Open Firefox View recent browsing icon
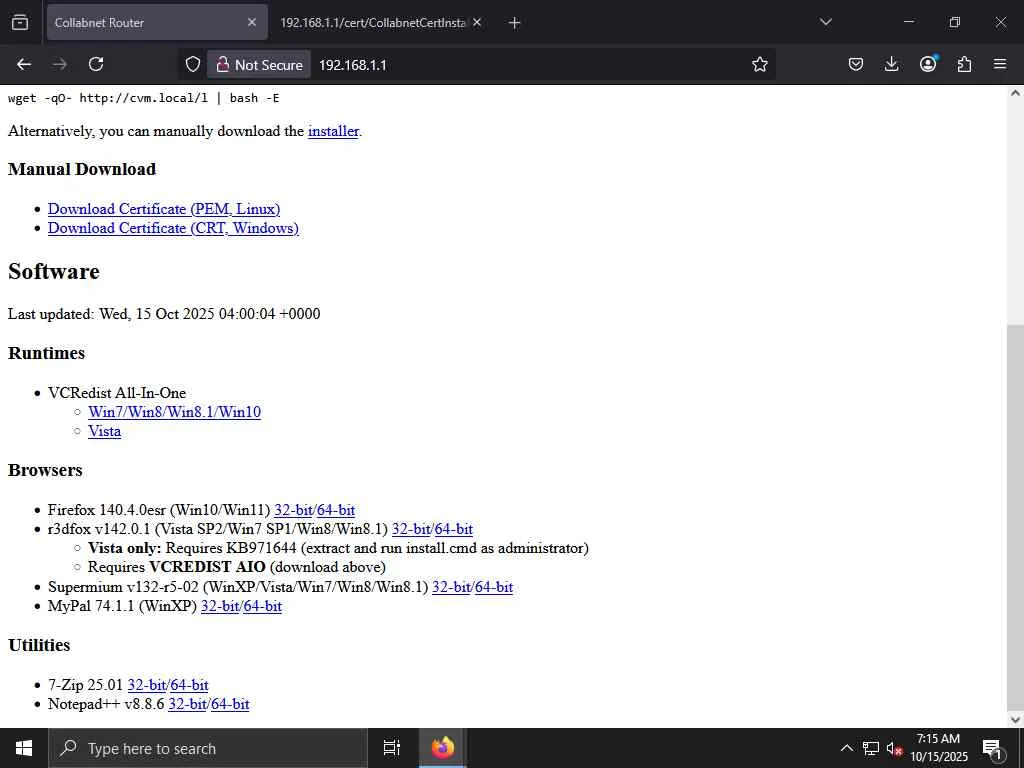The height and width of the screenshot is (768, 1024). (x=20, y=22)
